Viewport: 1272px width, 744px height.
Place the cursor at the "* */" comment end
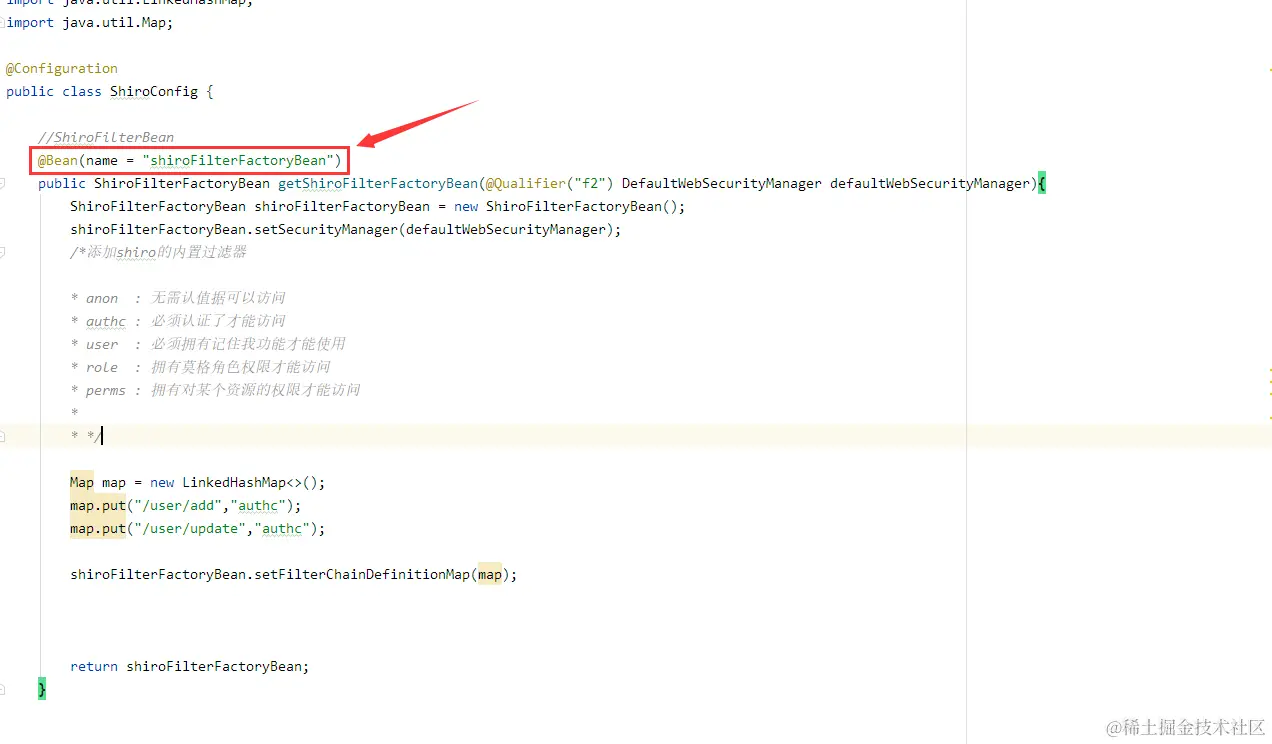pyautogui.click(x=102, y=436)
